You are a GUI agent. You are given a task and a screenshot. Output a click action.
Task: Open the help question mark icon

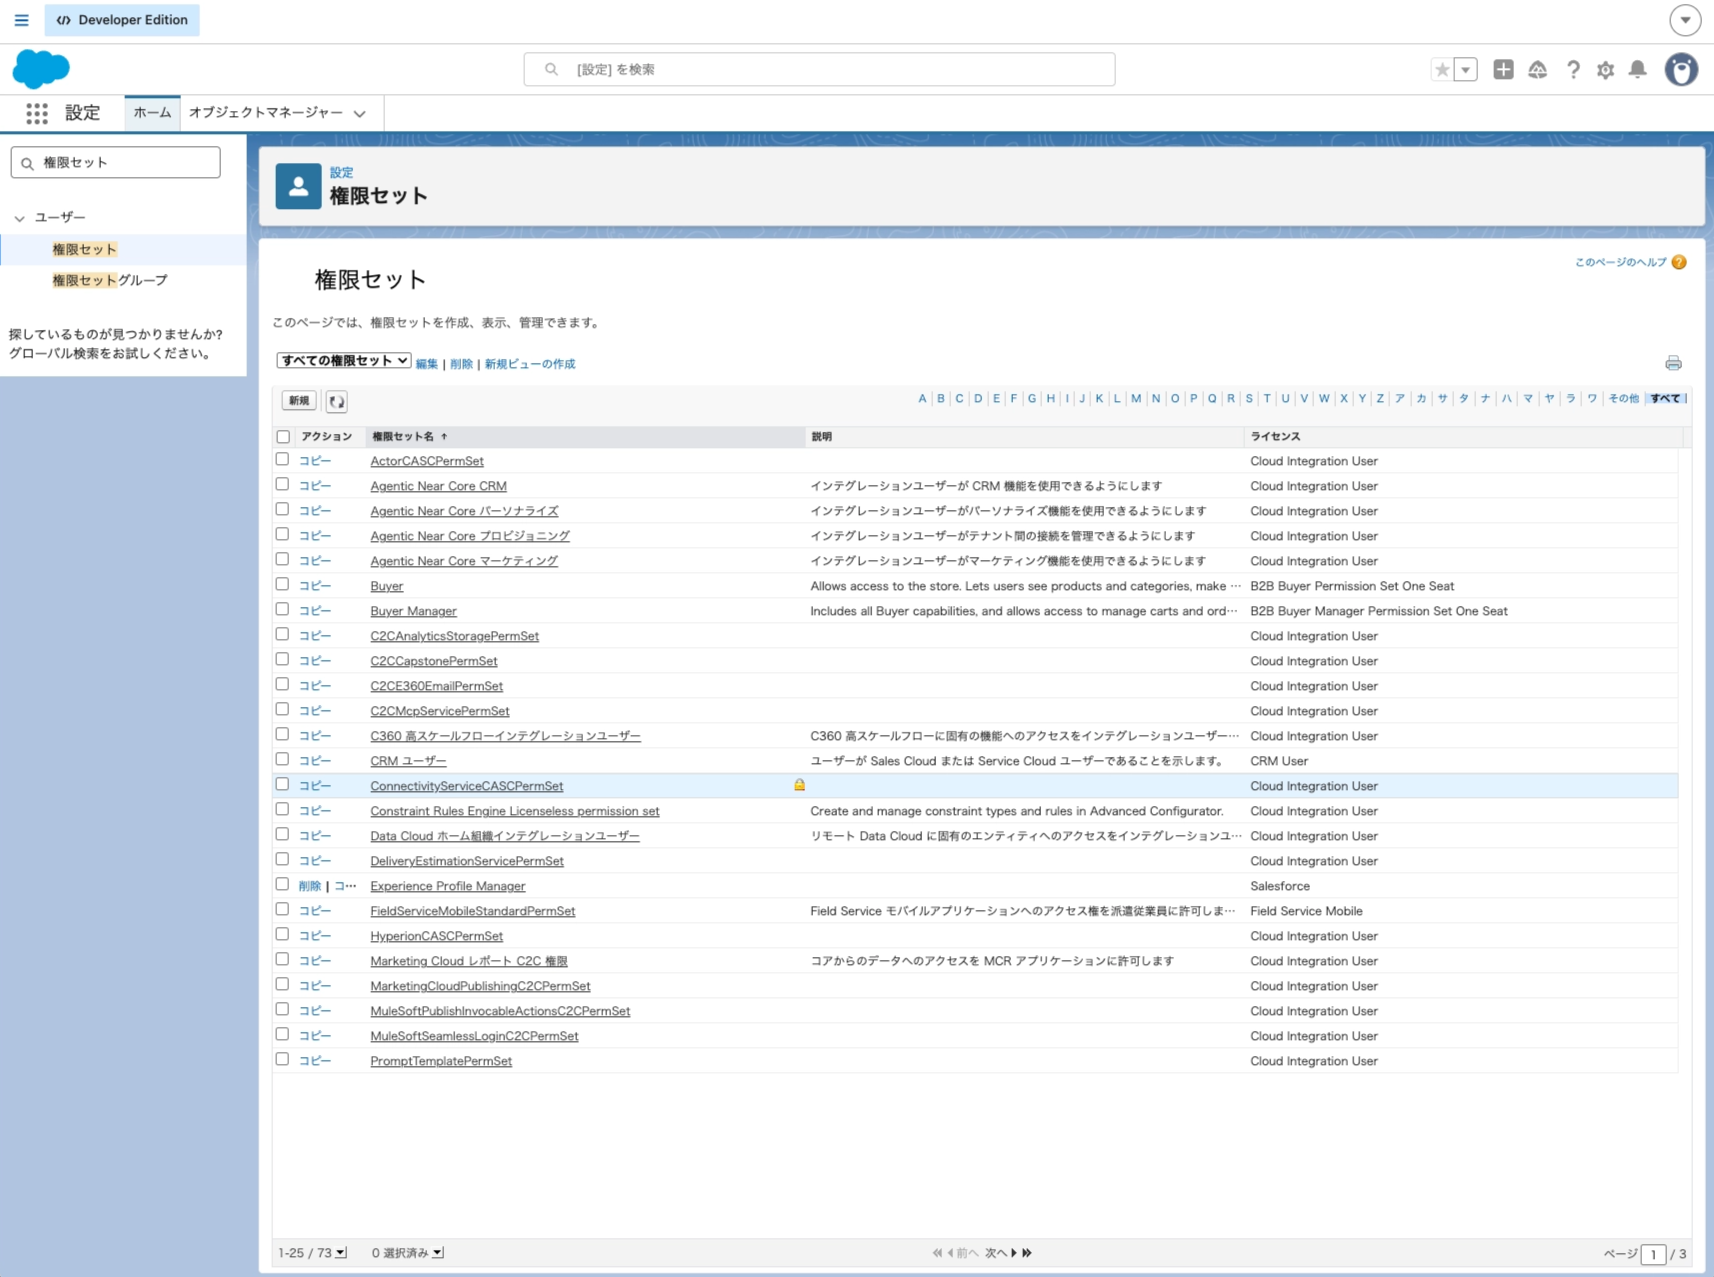tap(1573, 69)
